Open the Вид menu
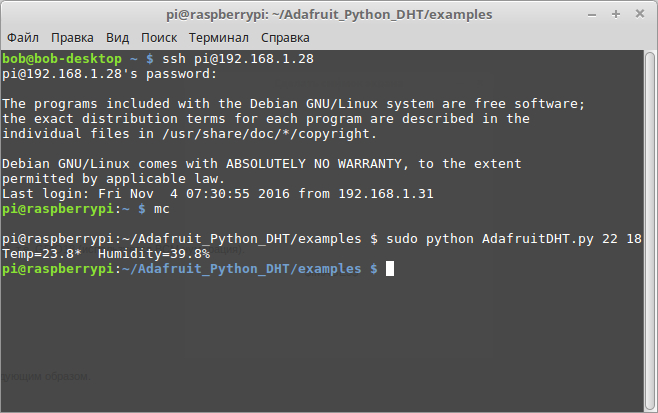The image size is (658, 413). tap(117, 38)
